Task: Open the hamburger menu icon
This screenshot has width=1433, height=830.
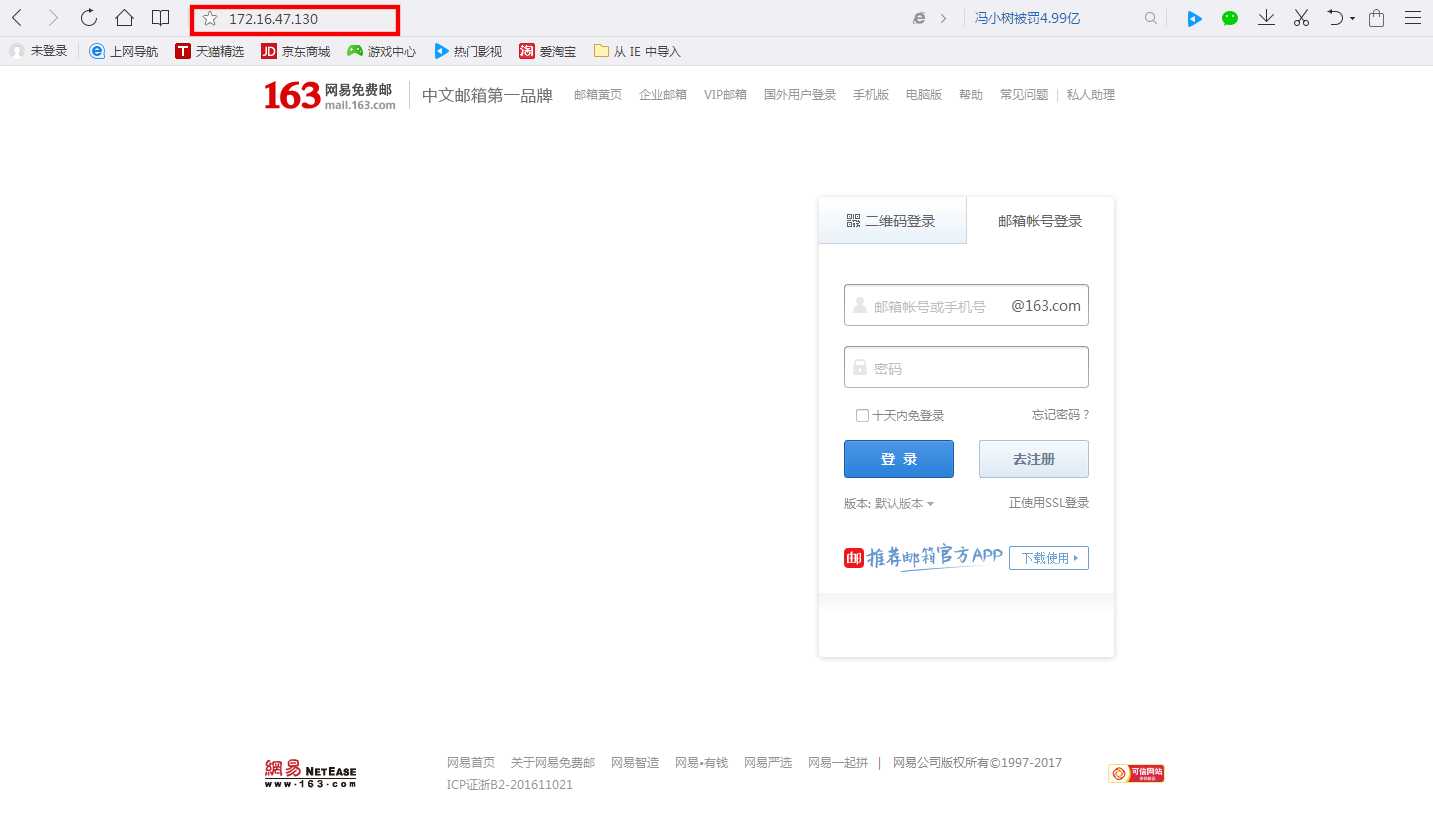Action: pos(1412,18)
